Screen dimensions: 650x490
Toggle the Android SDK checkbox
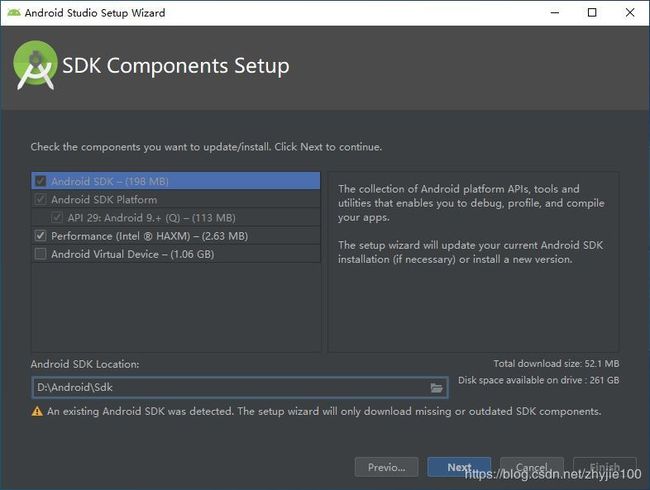(x=41, y=181)
